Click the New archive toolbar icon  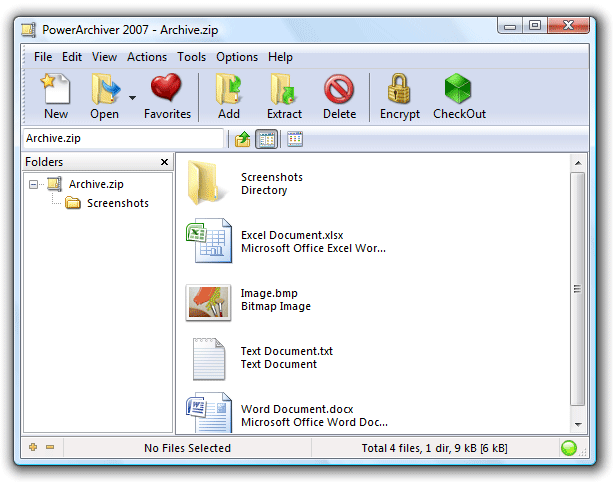pos(56,89)
